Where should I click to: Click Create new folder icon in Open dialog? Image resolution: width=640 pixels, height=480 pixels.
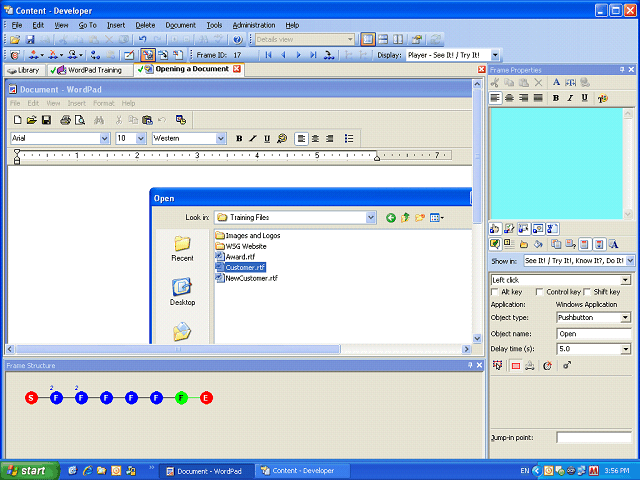tap(420, 218)
